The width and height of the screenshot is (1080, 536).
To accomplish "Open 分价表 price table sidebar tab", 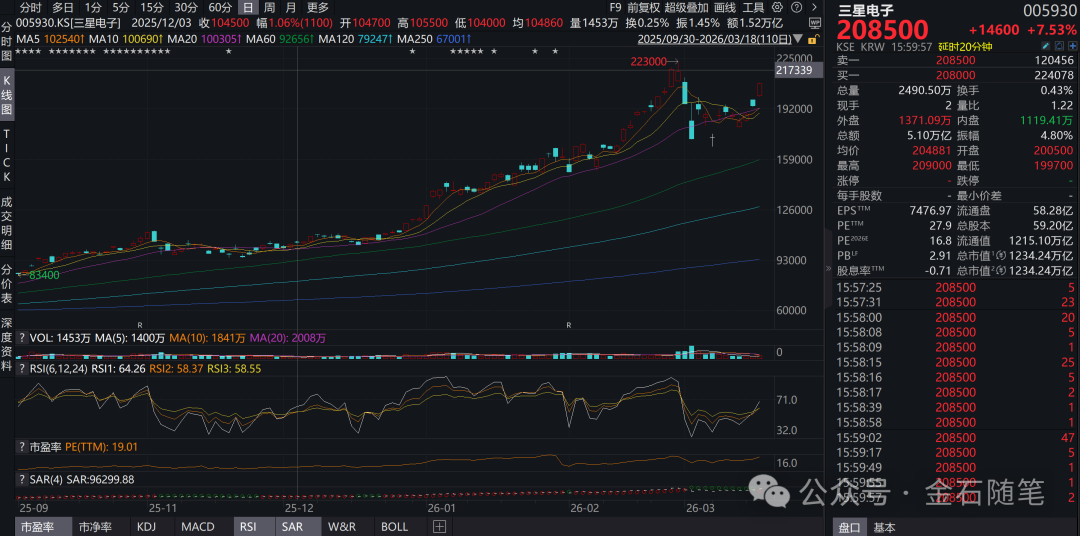I will coord(7,283).
